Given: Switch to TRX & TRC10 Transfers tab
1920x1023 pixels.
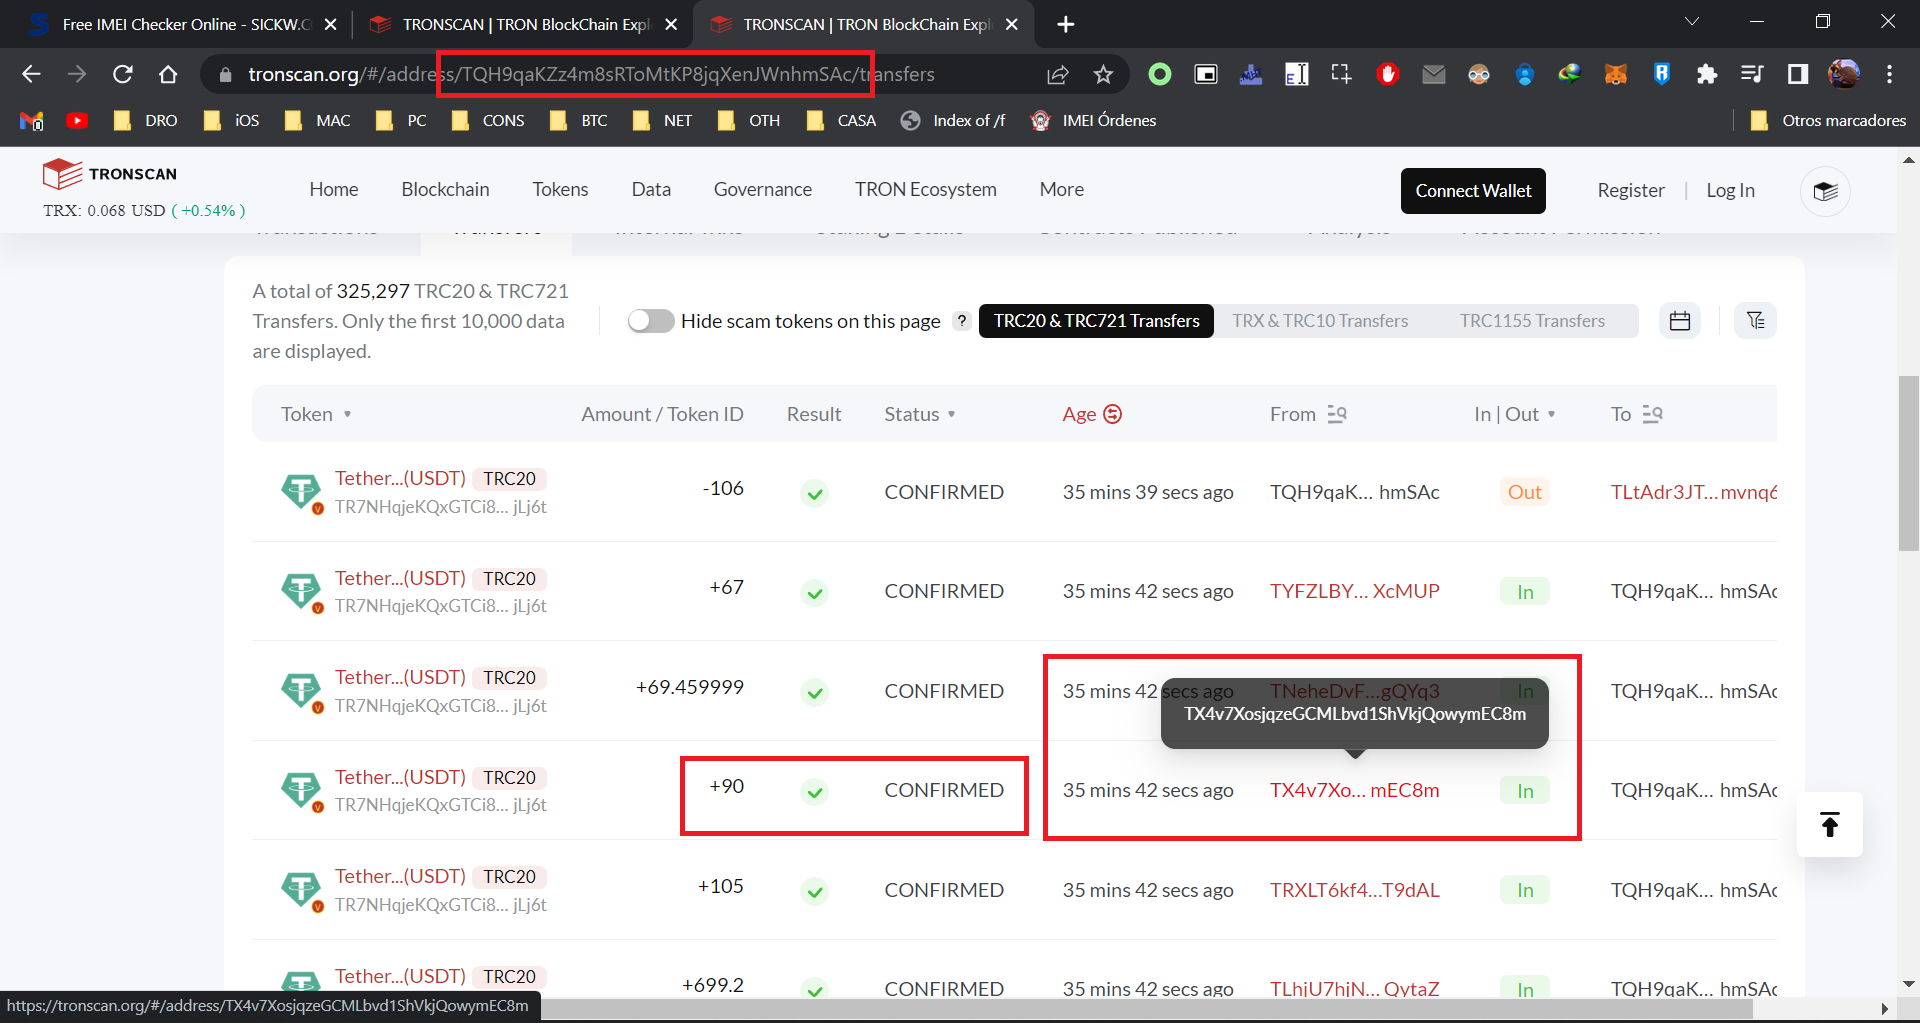Looking at the screenshot, I should (x=1320, y=321).
